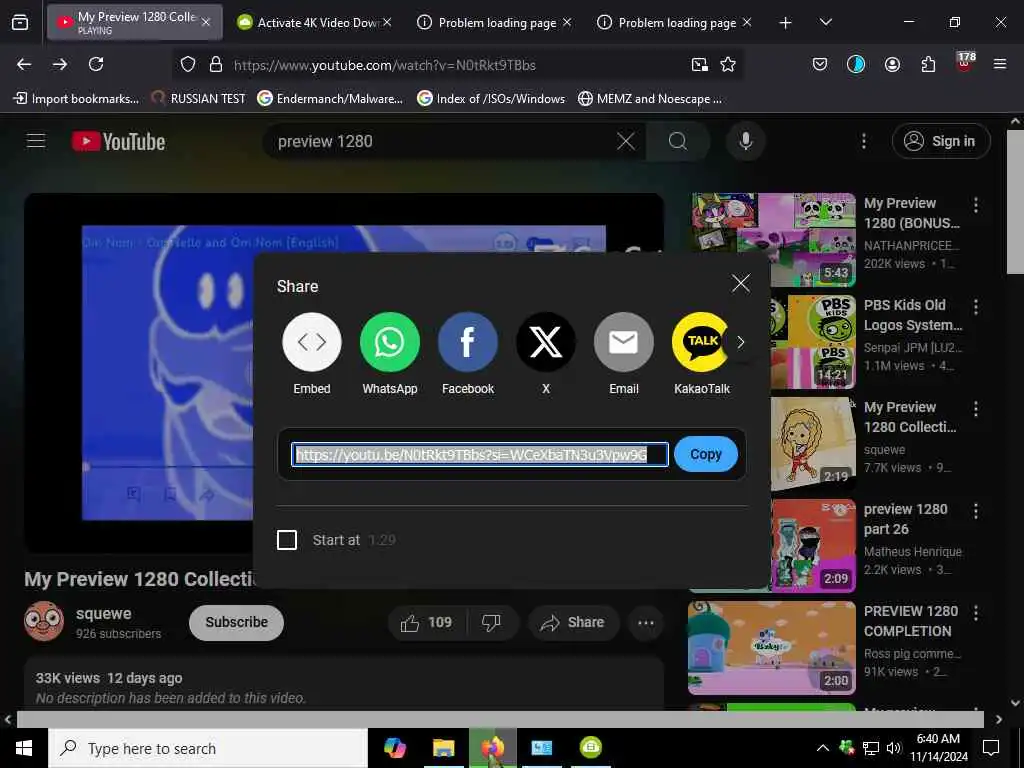Like the video with 109 likes

(x=428, y=622)
